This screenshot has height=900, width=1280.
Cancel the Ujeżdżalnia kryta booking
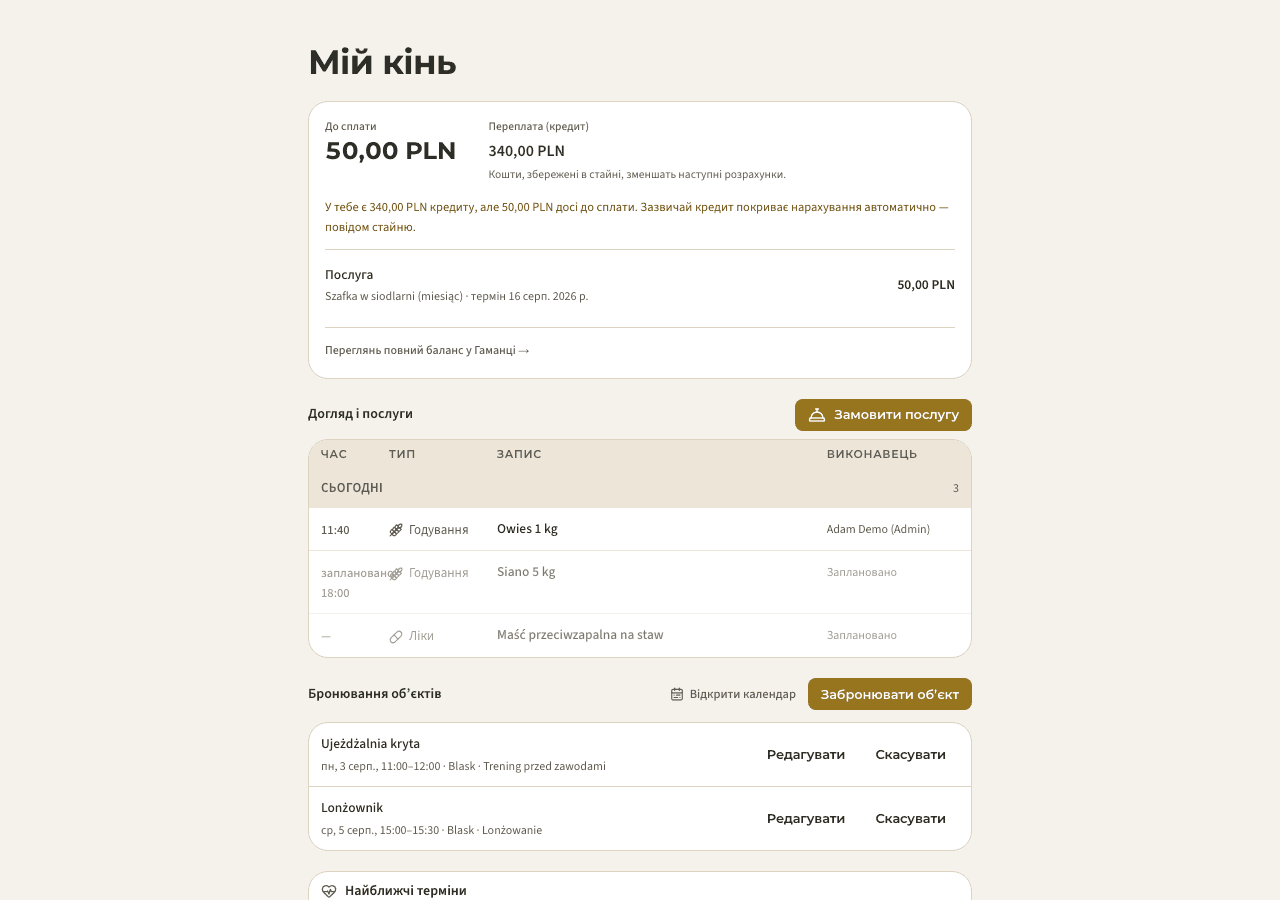(x=911, y=755)
